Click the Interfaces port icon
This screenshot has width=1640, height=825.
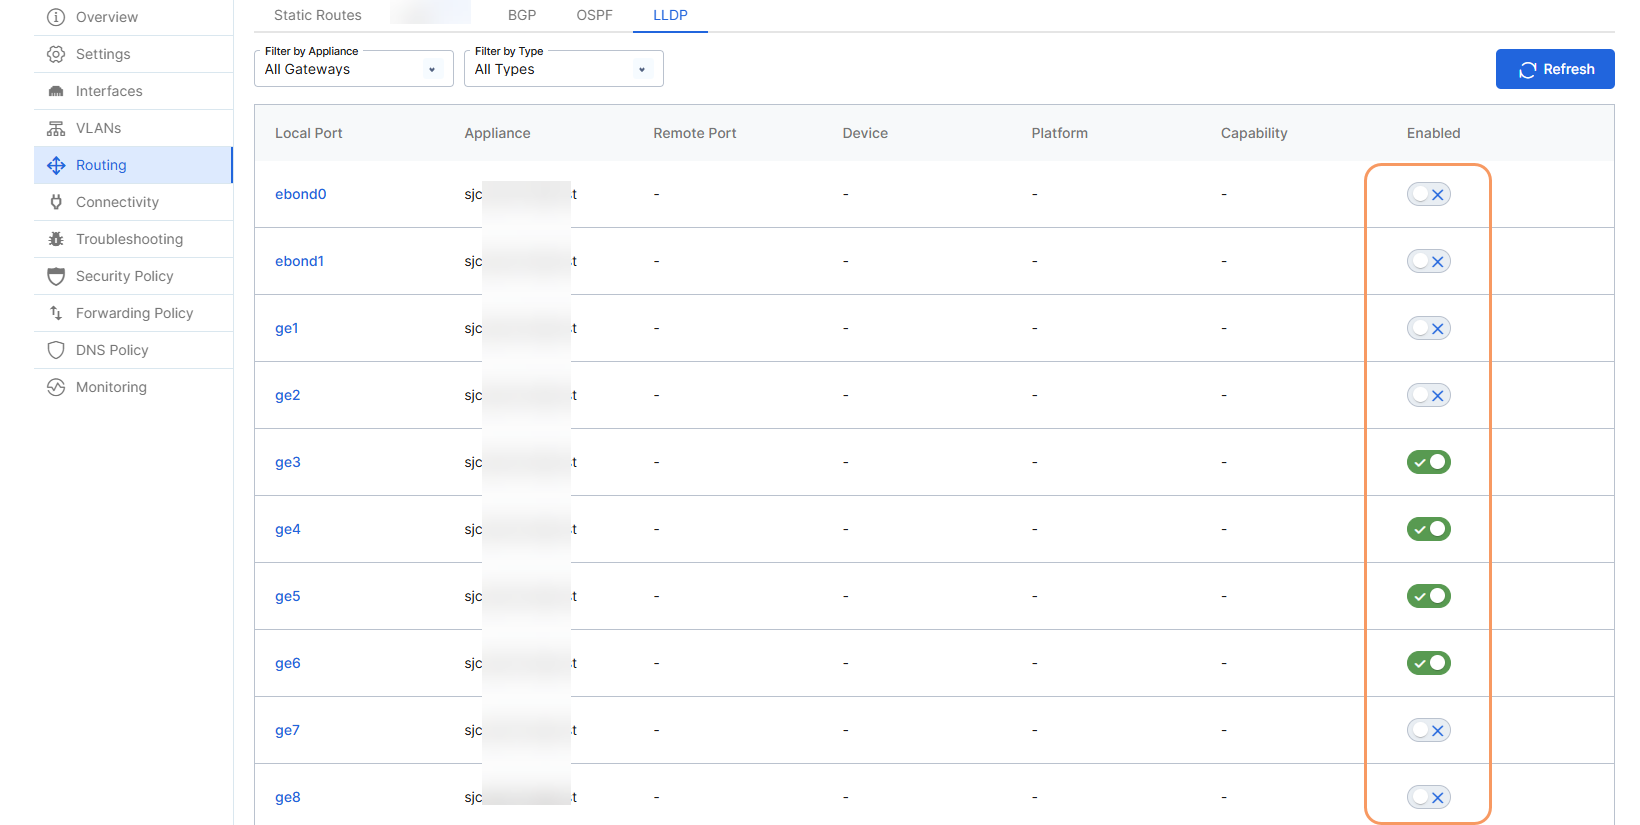(x=56, y=91)
